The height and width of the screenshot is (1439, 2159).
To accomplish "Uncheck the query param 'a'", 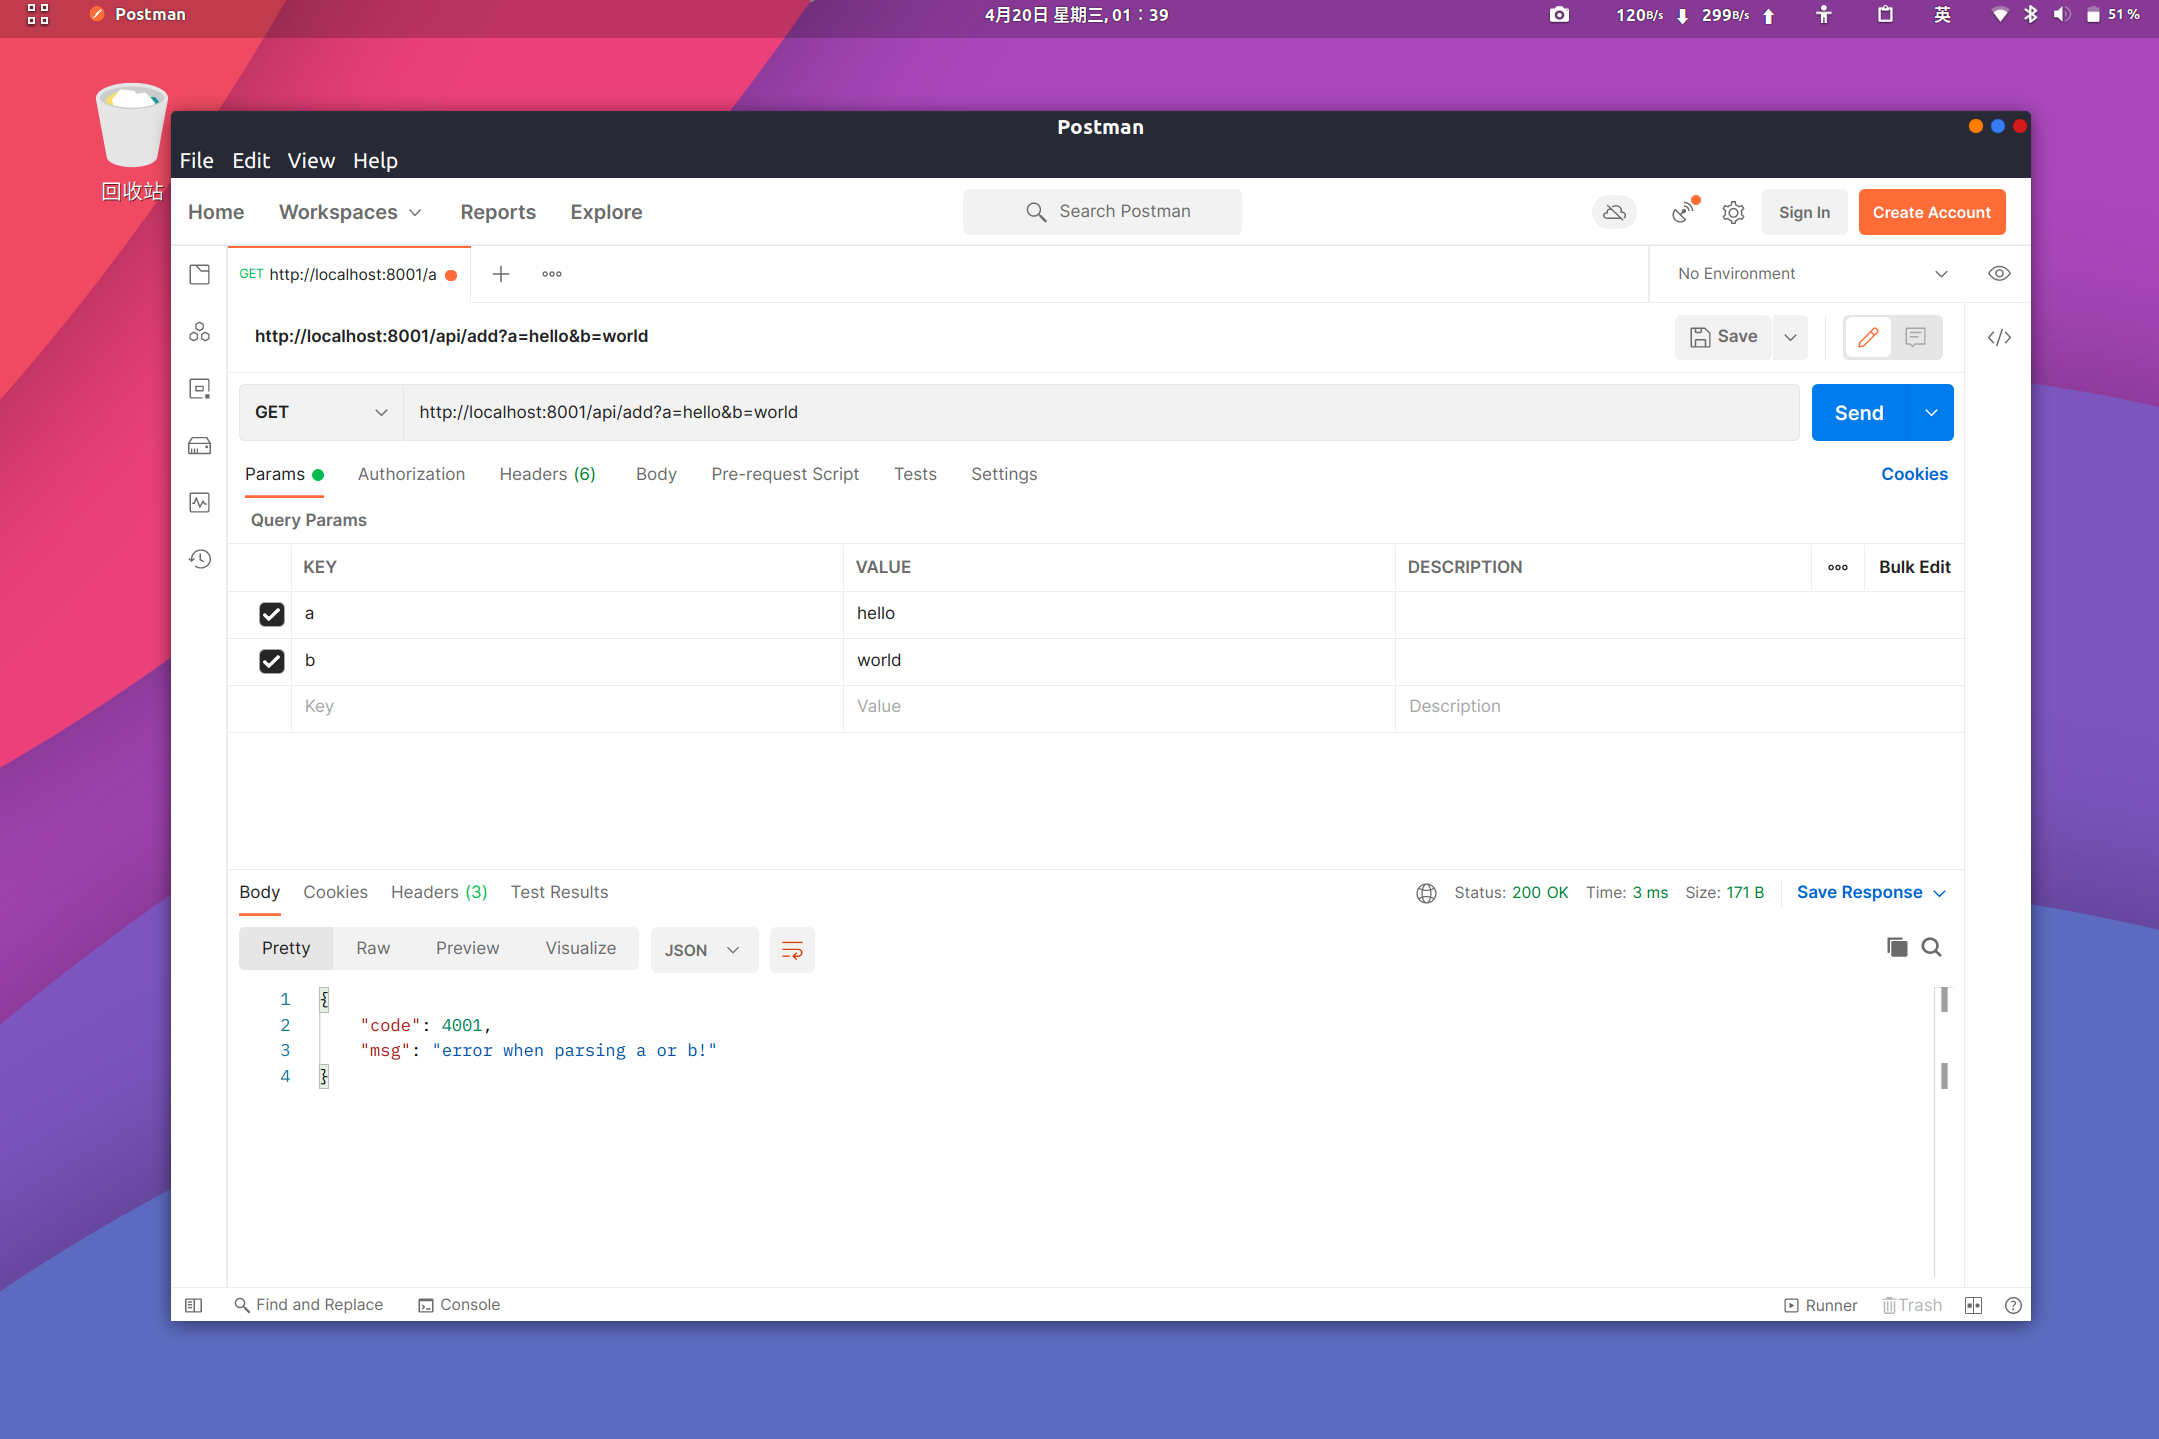I will [x=272, y=614].
